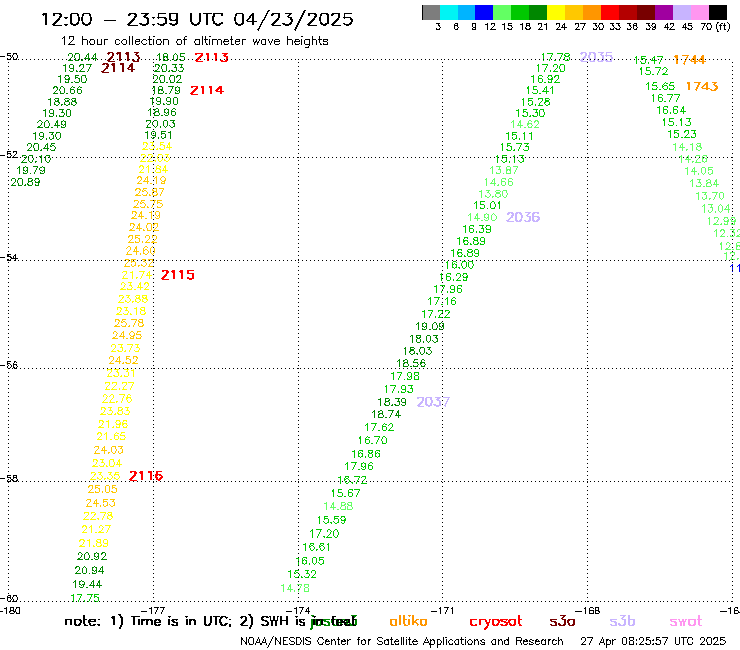Click the pink swatch near the 70 label
740x650 pixels.
[699, 12]
